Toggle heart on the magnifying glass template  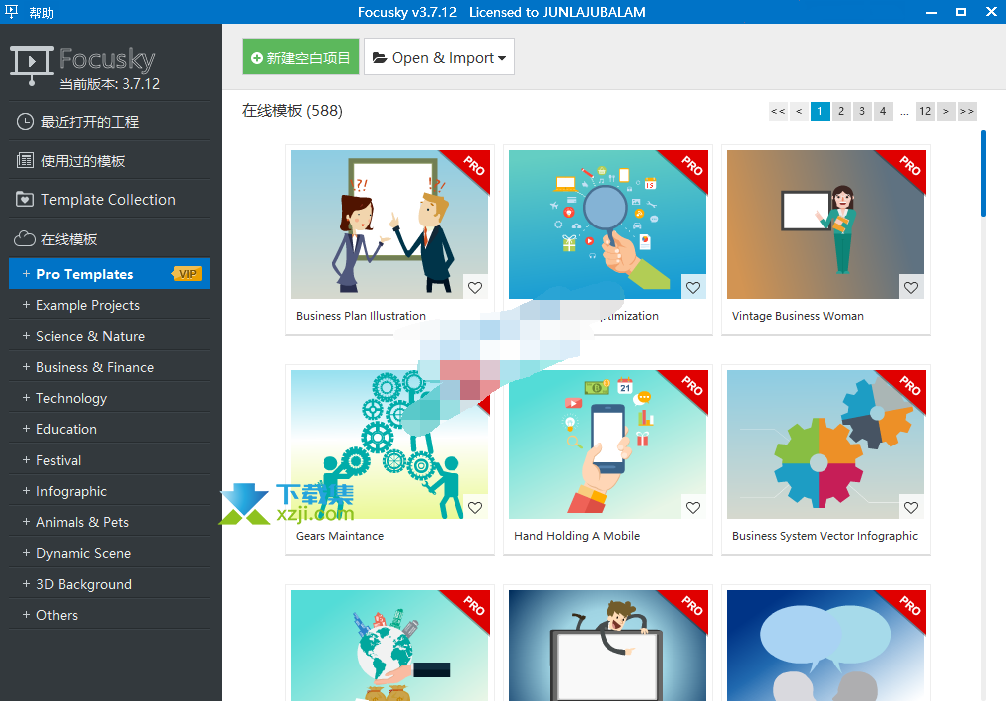pyautogui.click(x=693, y=287)
